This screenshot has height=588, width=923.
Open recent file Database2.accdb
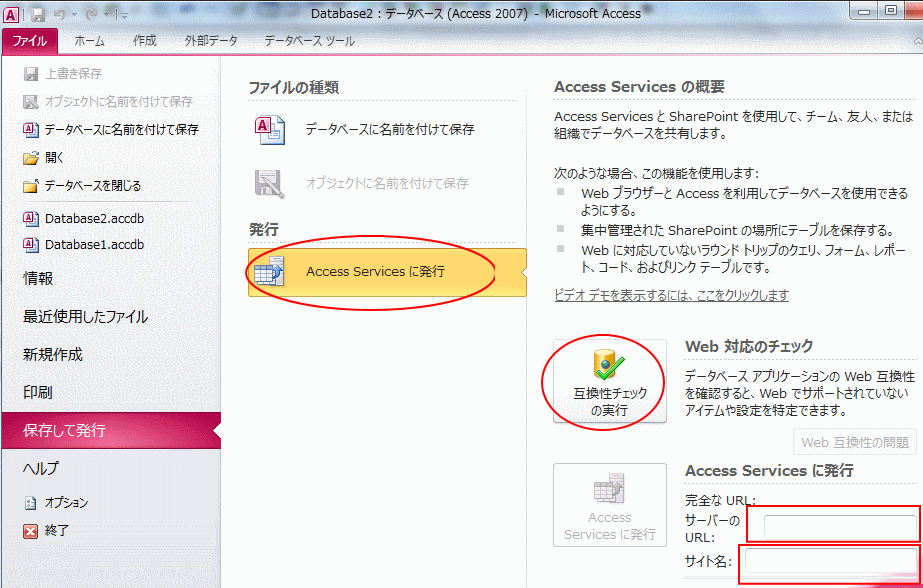pyautogui.click(x=94, y=218)
